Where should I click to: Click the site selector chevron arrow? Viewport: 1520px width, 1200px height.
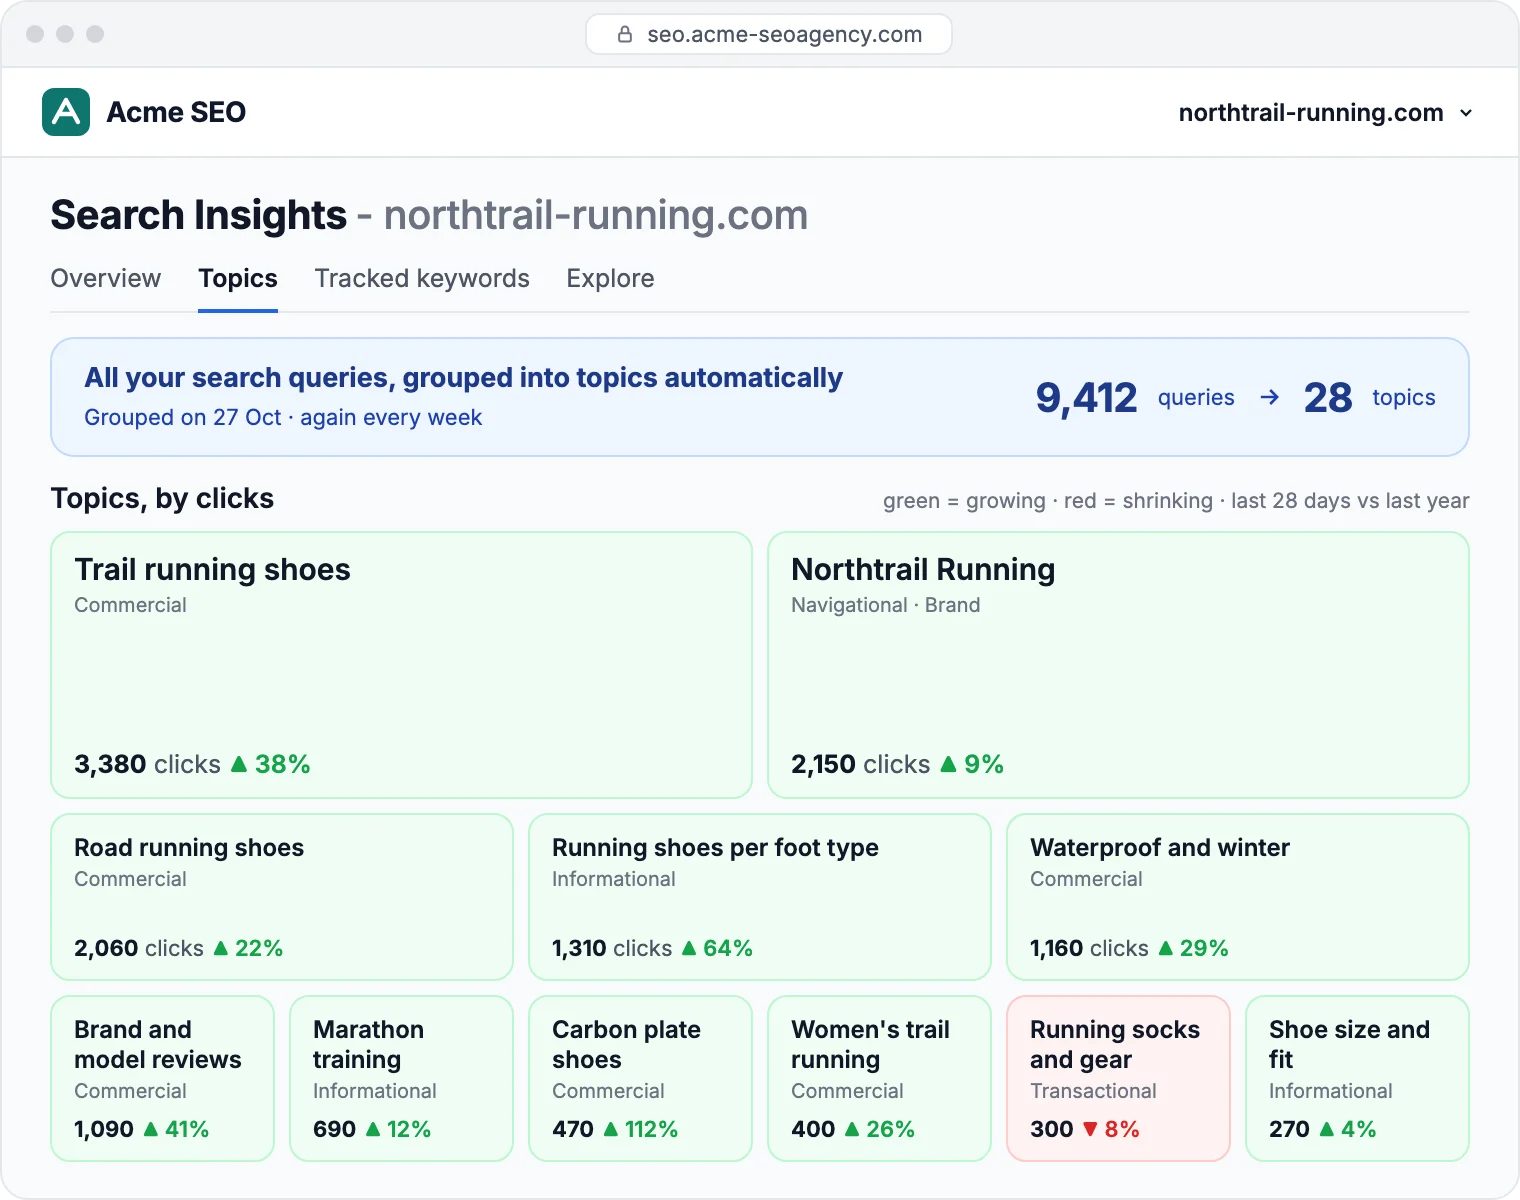coord(1466,113)
